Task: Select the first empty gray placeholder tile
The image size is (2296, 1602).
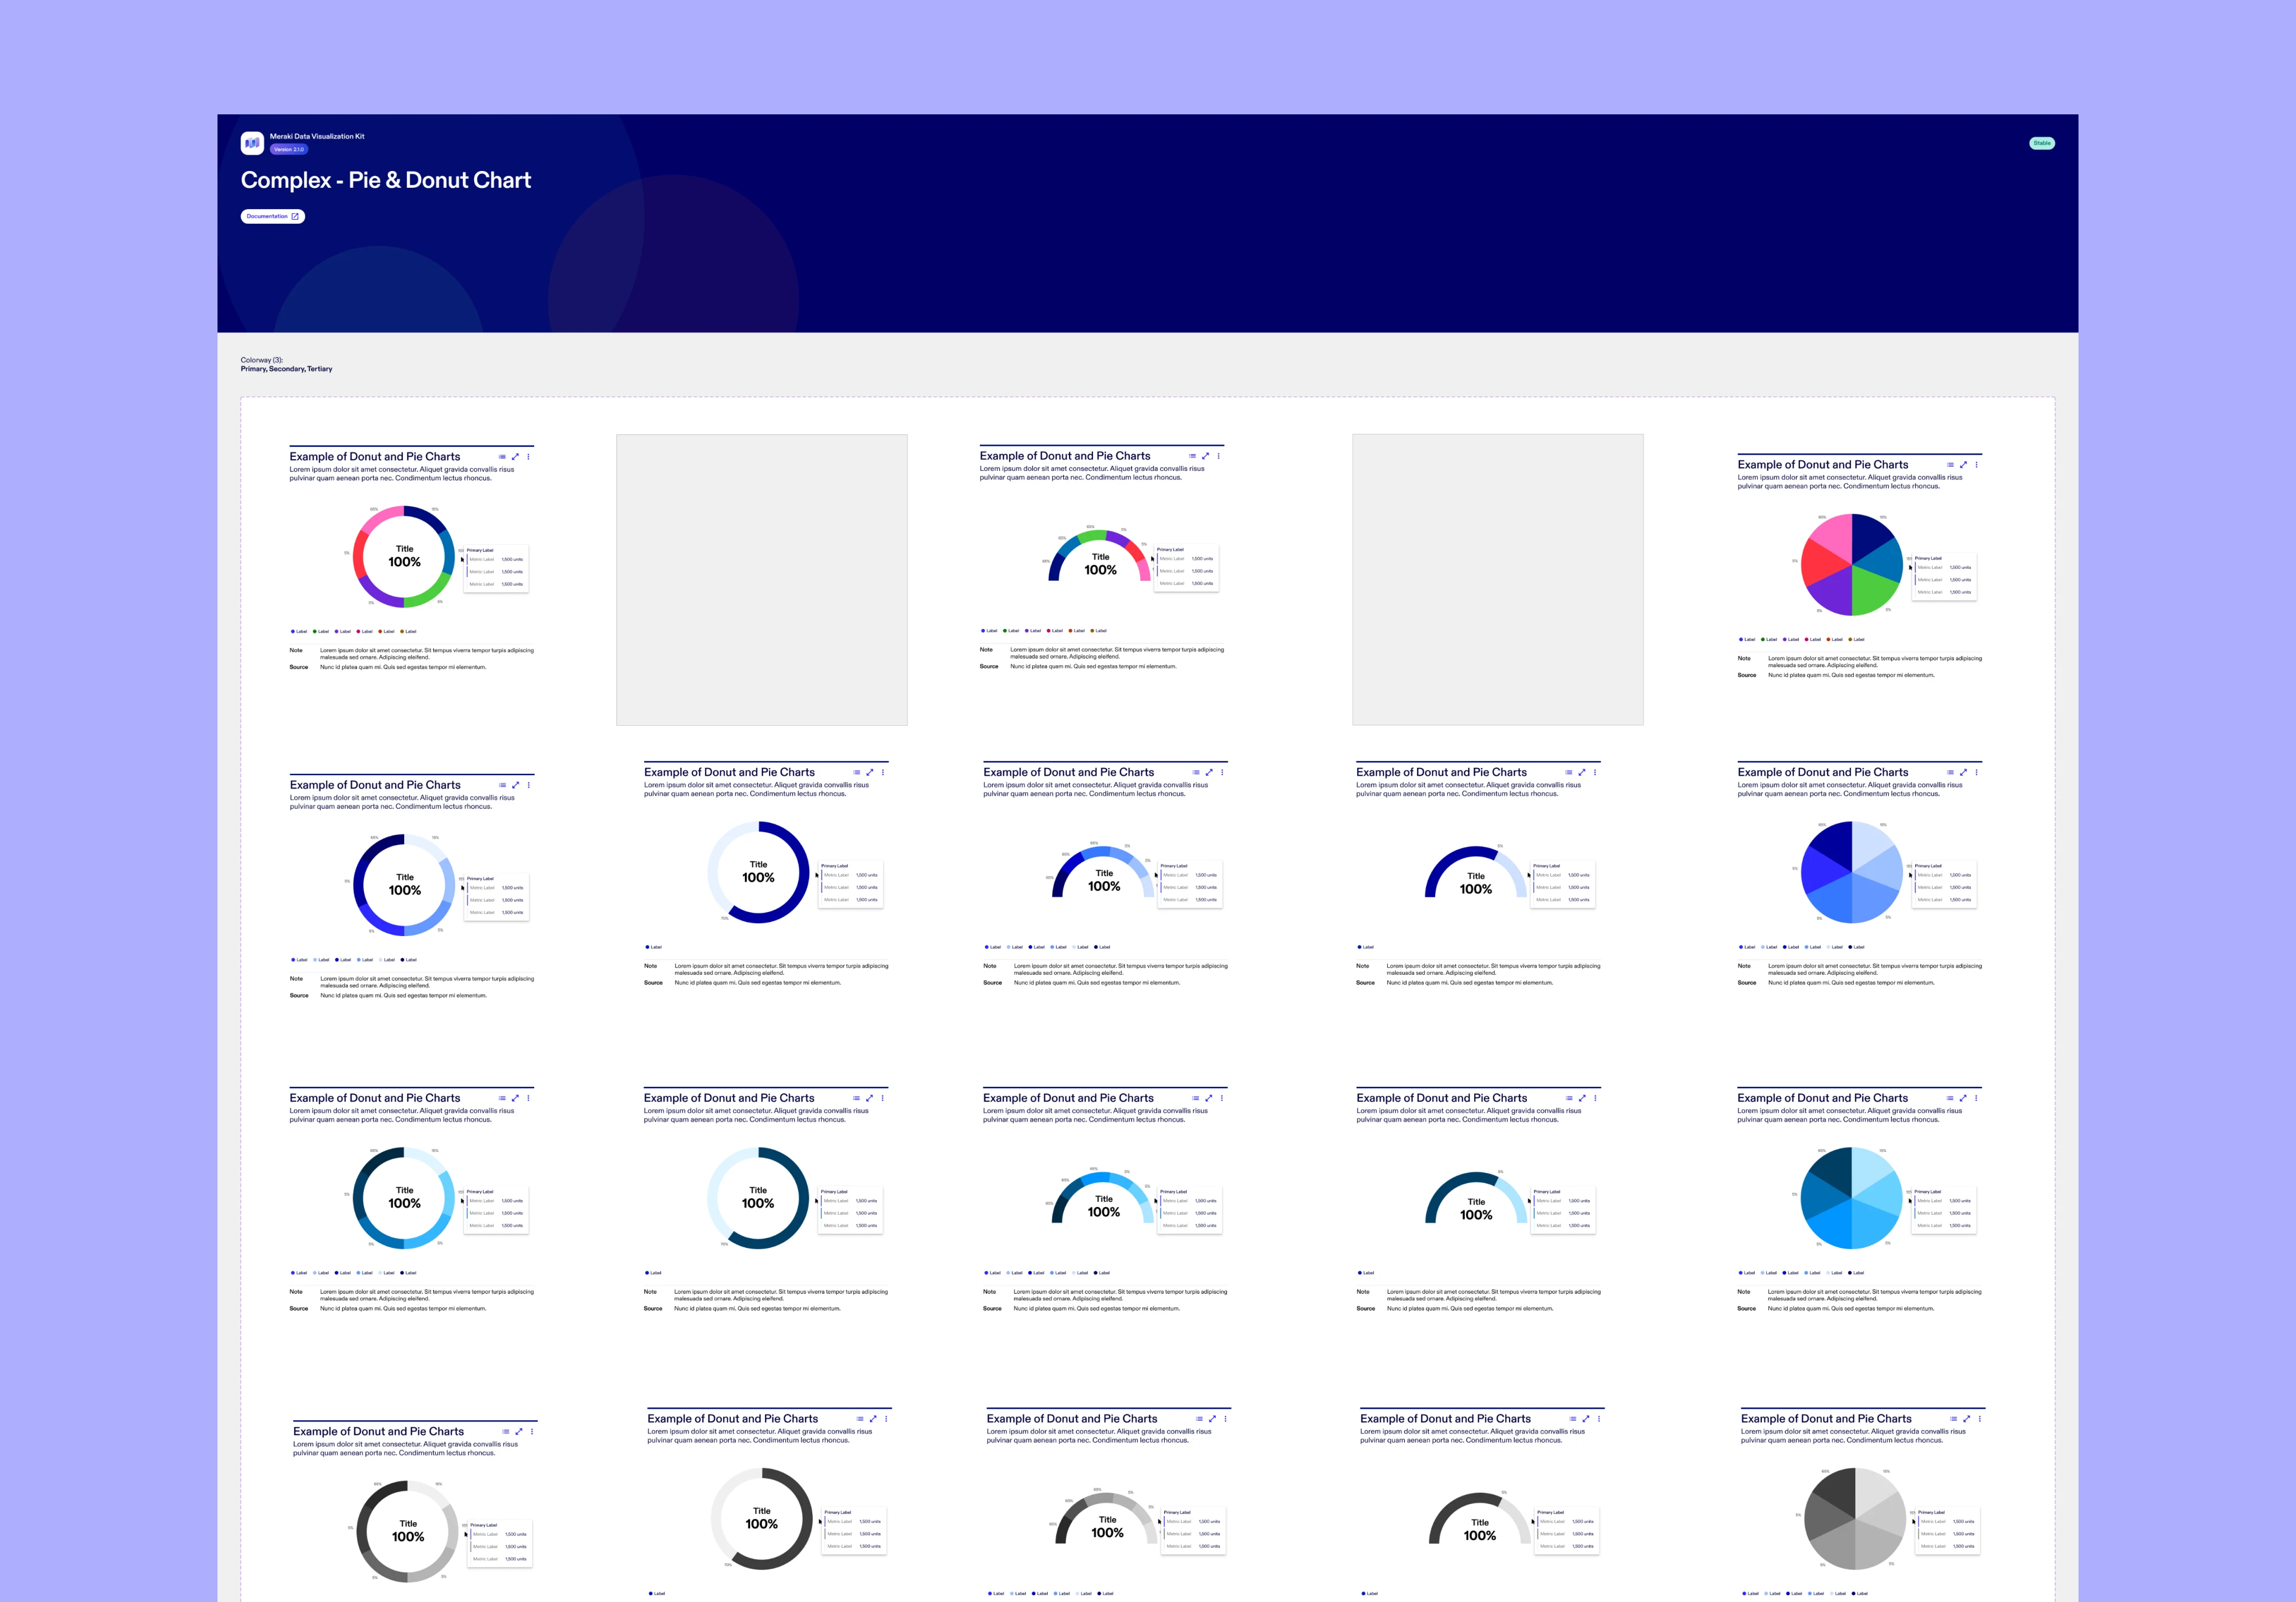Action: pyautogui.click(x=761, y=579)
